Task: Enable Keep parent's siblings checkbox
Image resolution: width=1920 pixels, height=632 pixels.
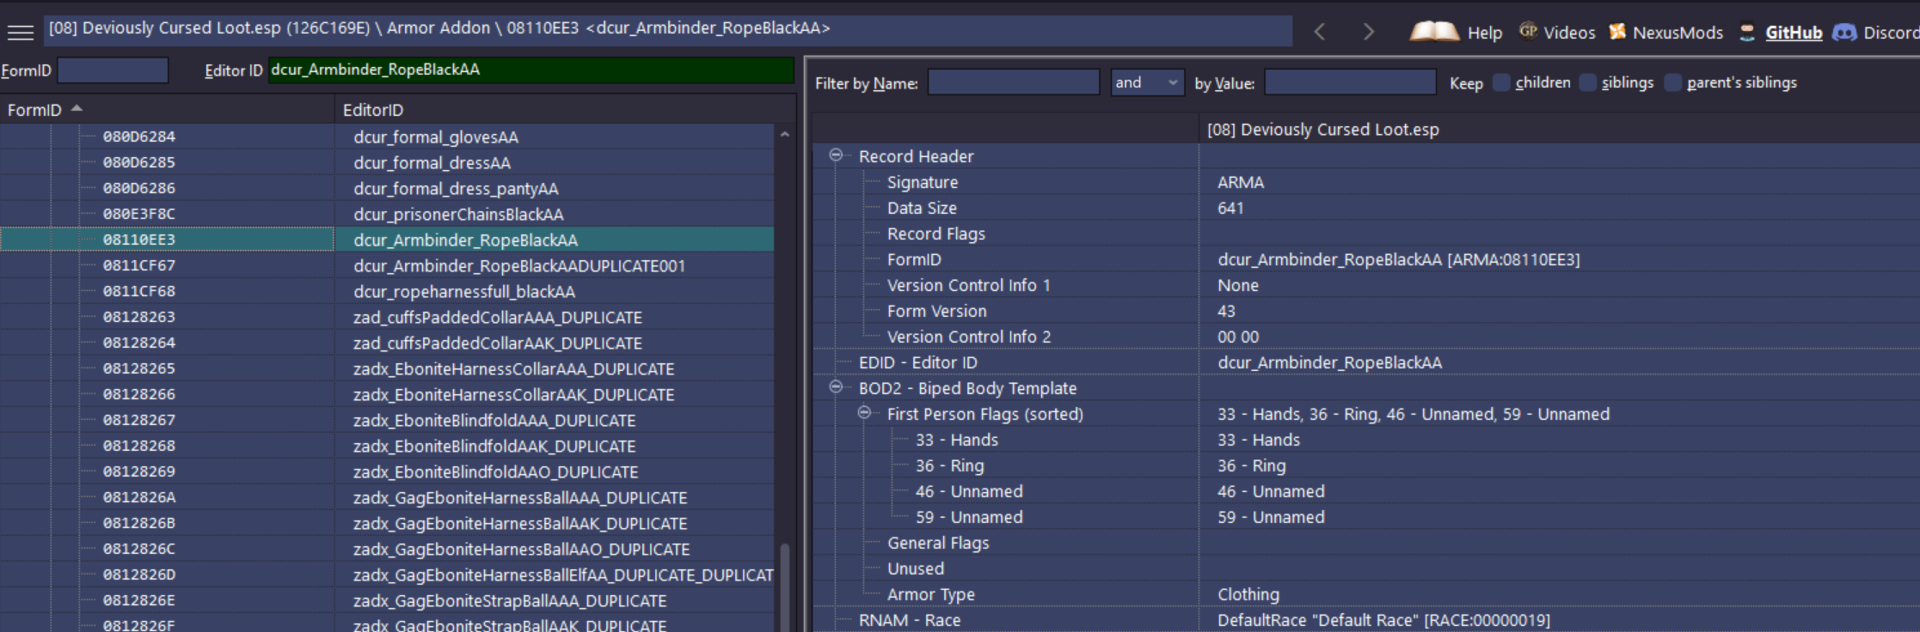Action: [x=1673, y=83]
